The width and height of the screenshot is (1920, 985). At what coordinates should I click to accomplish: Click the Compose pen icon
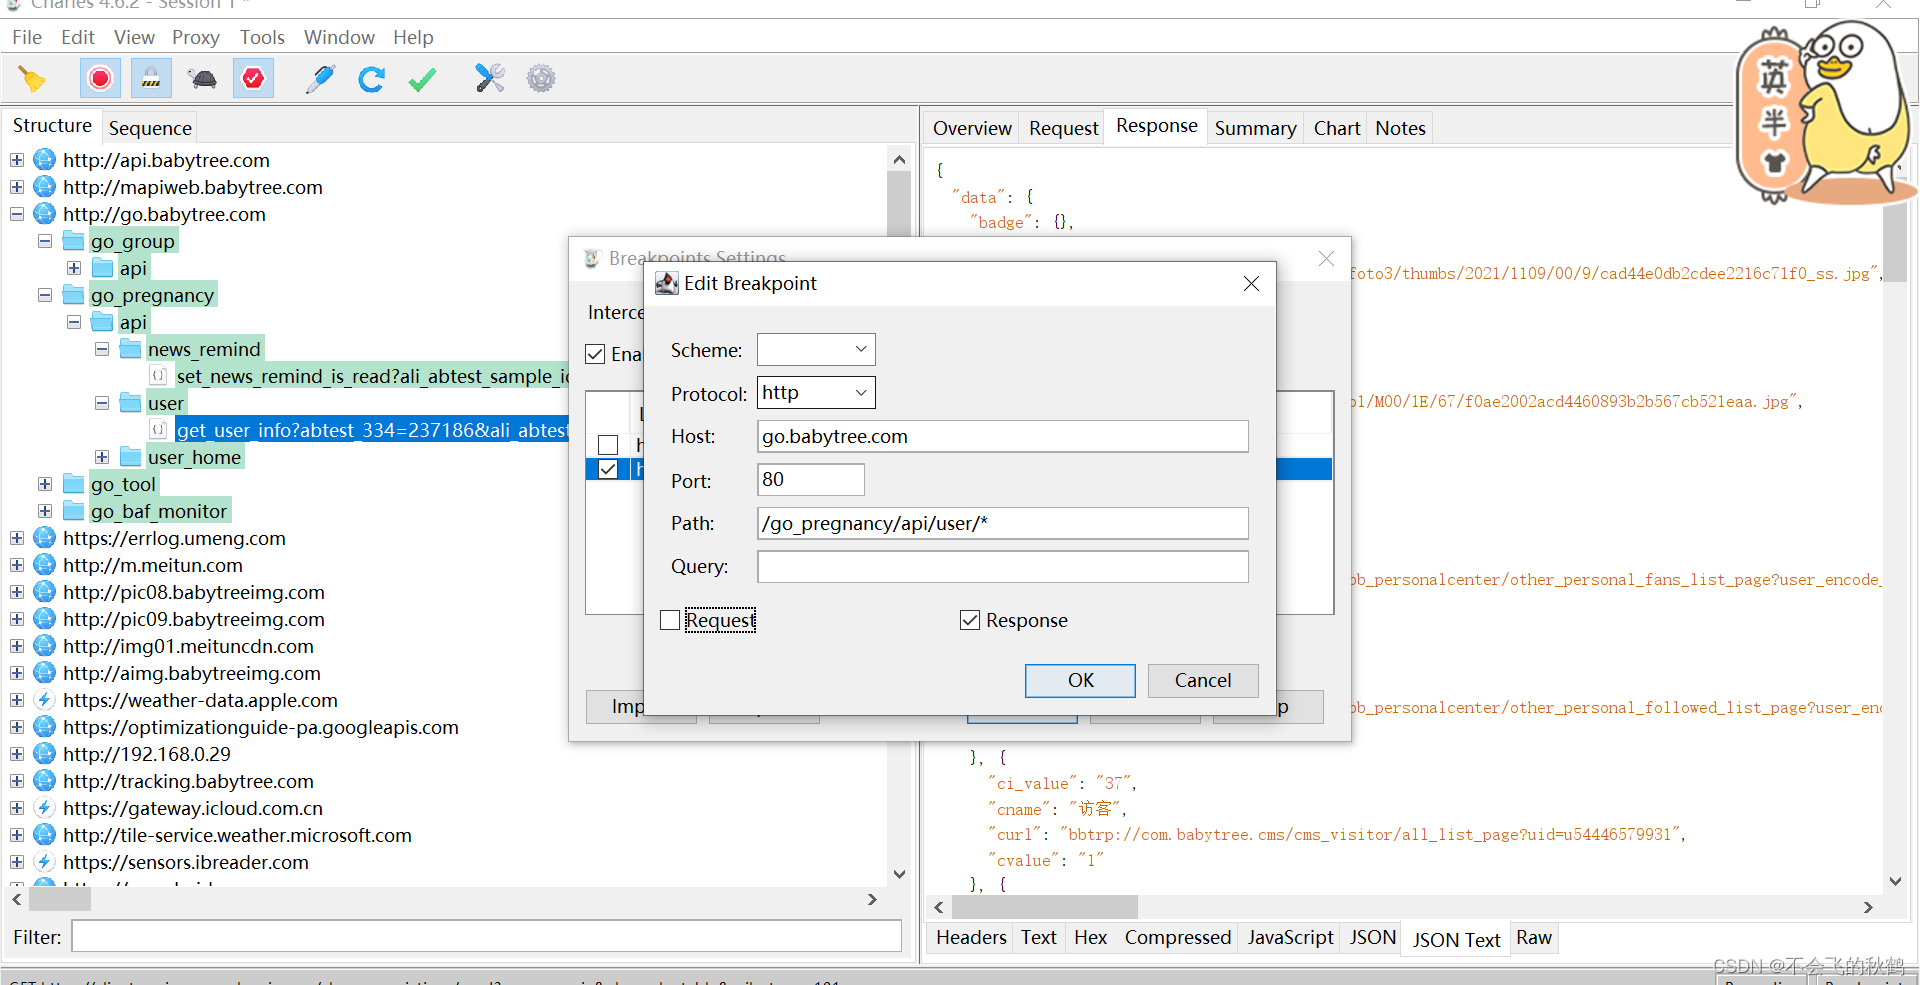(320, 79)
